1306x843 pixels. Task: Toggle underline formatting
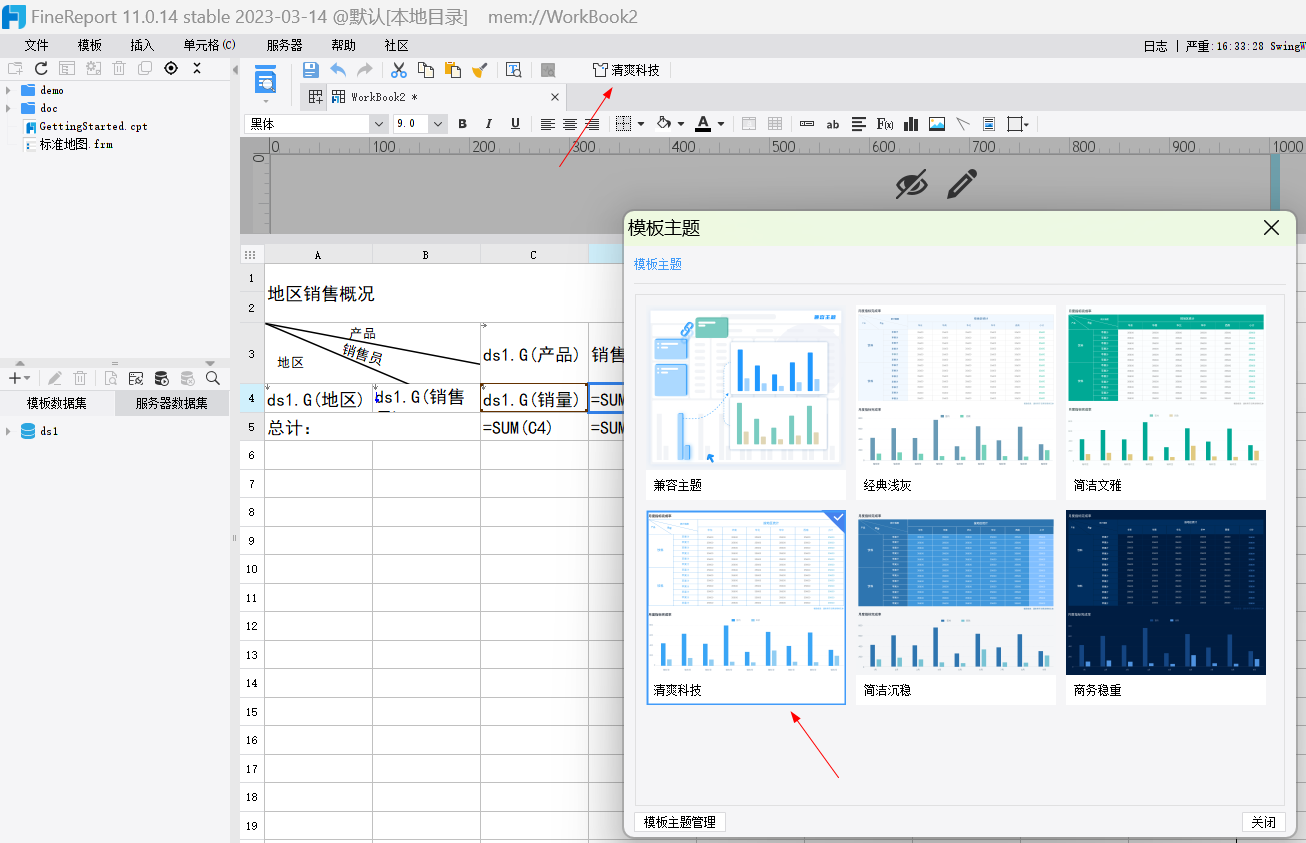(515, 124)
